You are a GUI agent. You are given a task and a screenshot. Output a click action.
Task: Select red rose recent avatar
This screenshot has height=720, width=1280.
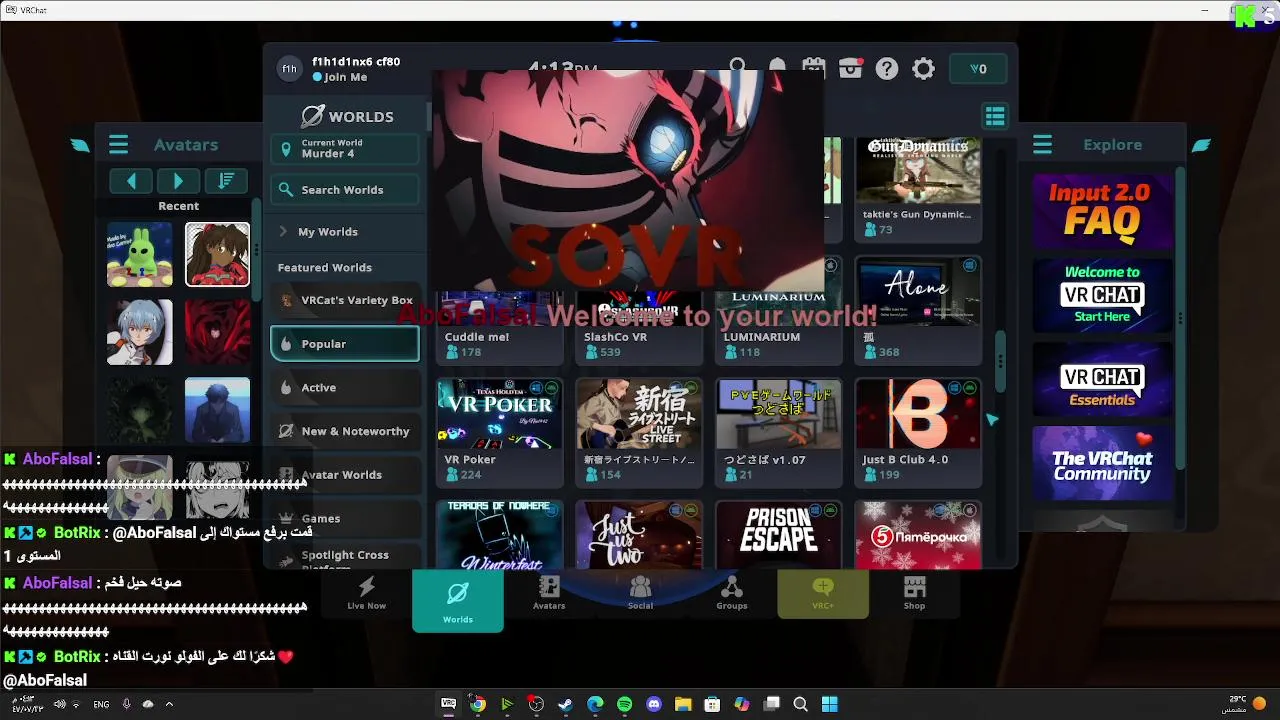[217, 332]
